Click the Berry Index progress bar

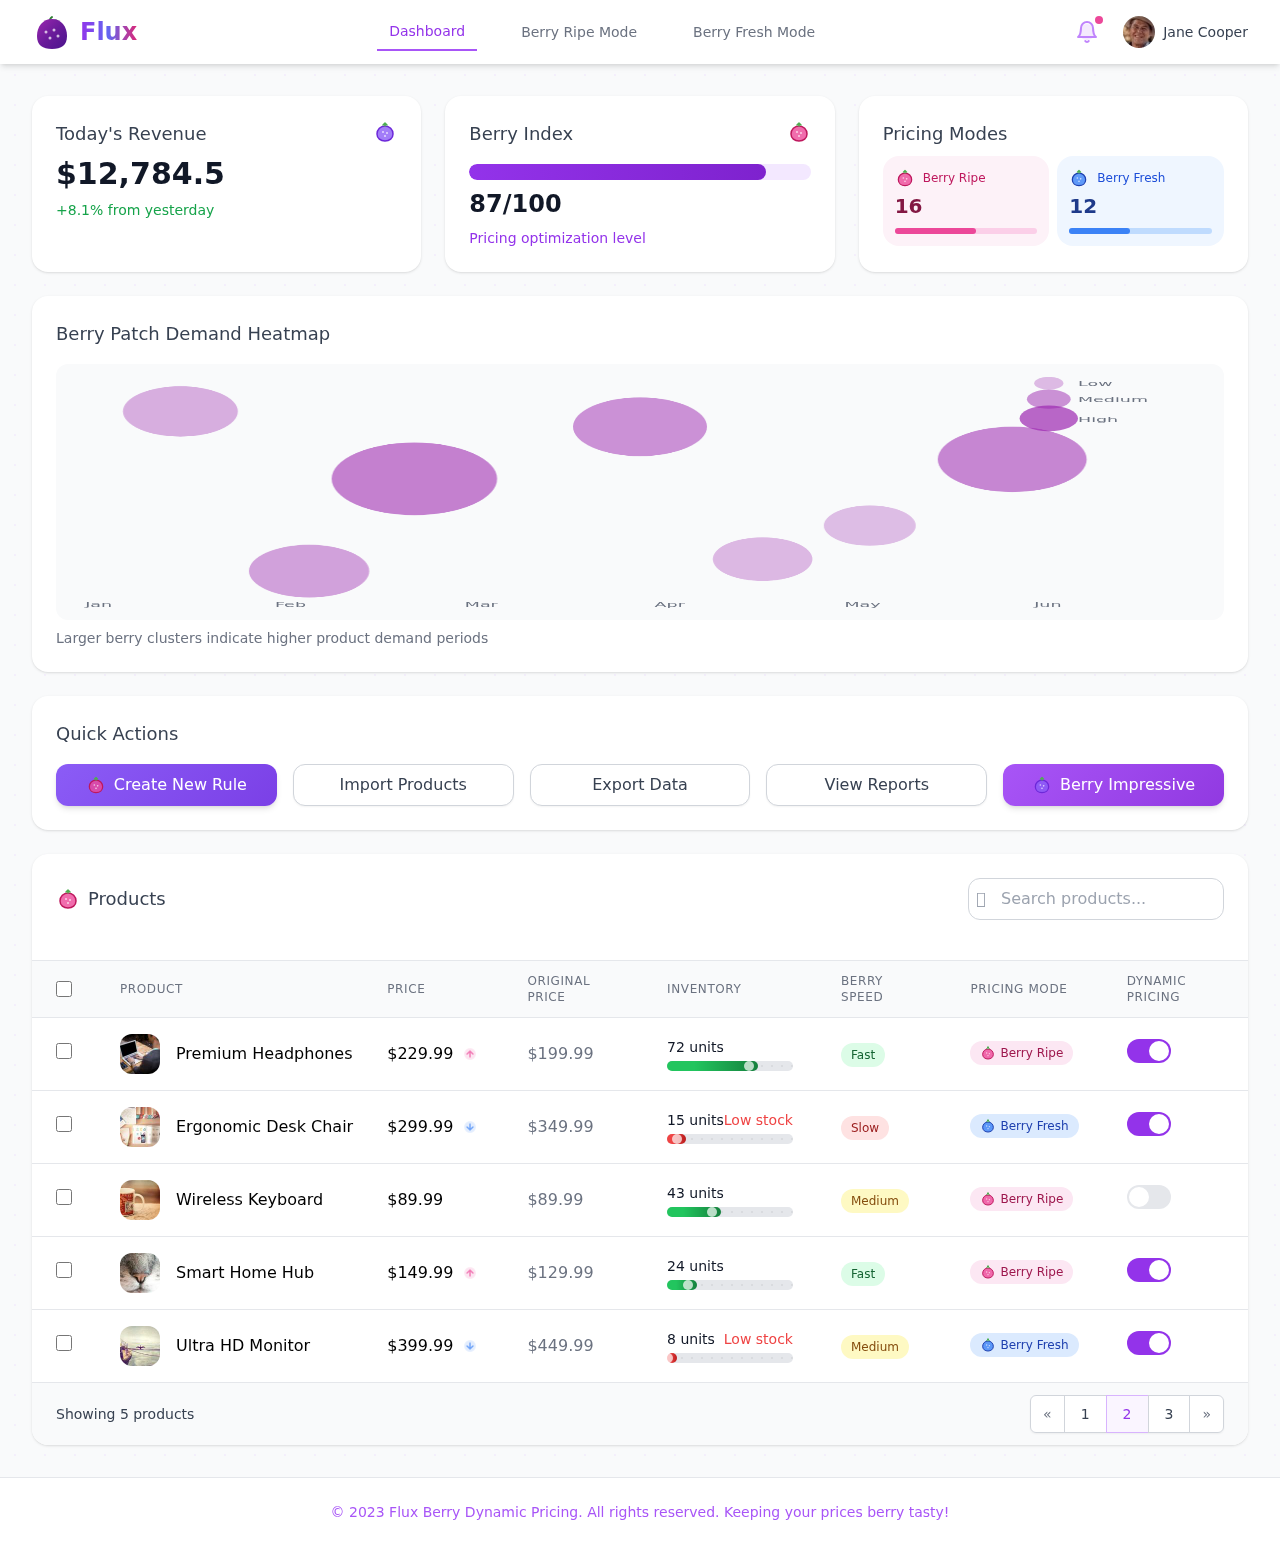(x=640, y=172)
